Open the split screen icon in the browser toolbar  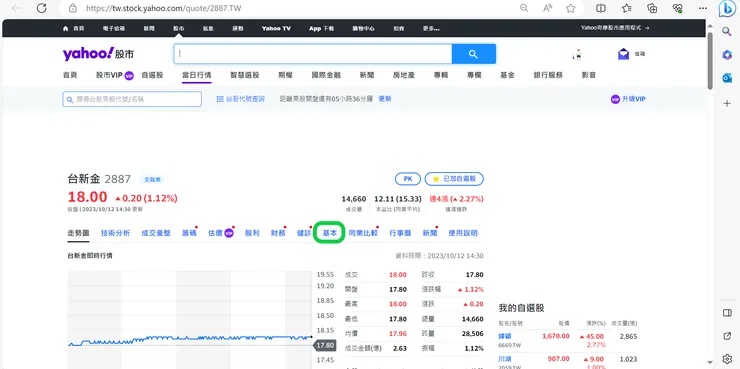tap(601, 8)
